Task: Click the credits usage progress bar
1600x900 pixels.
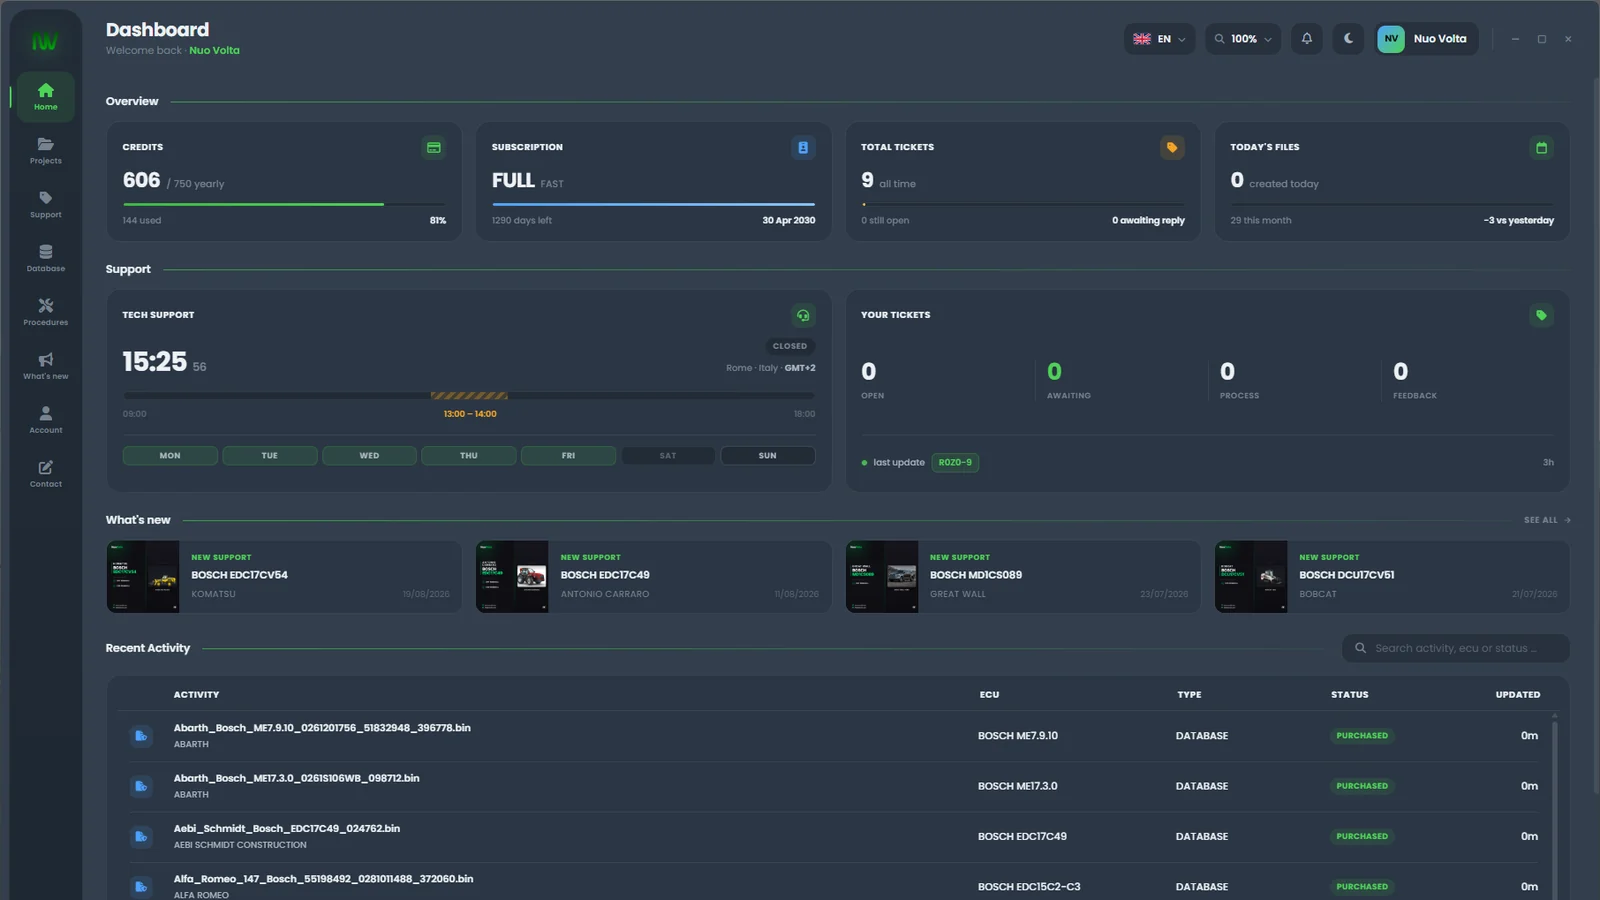Action: pos(285,205)
